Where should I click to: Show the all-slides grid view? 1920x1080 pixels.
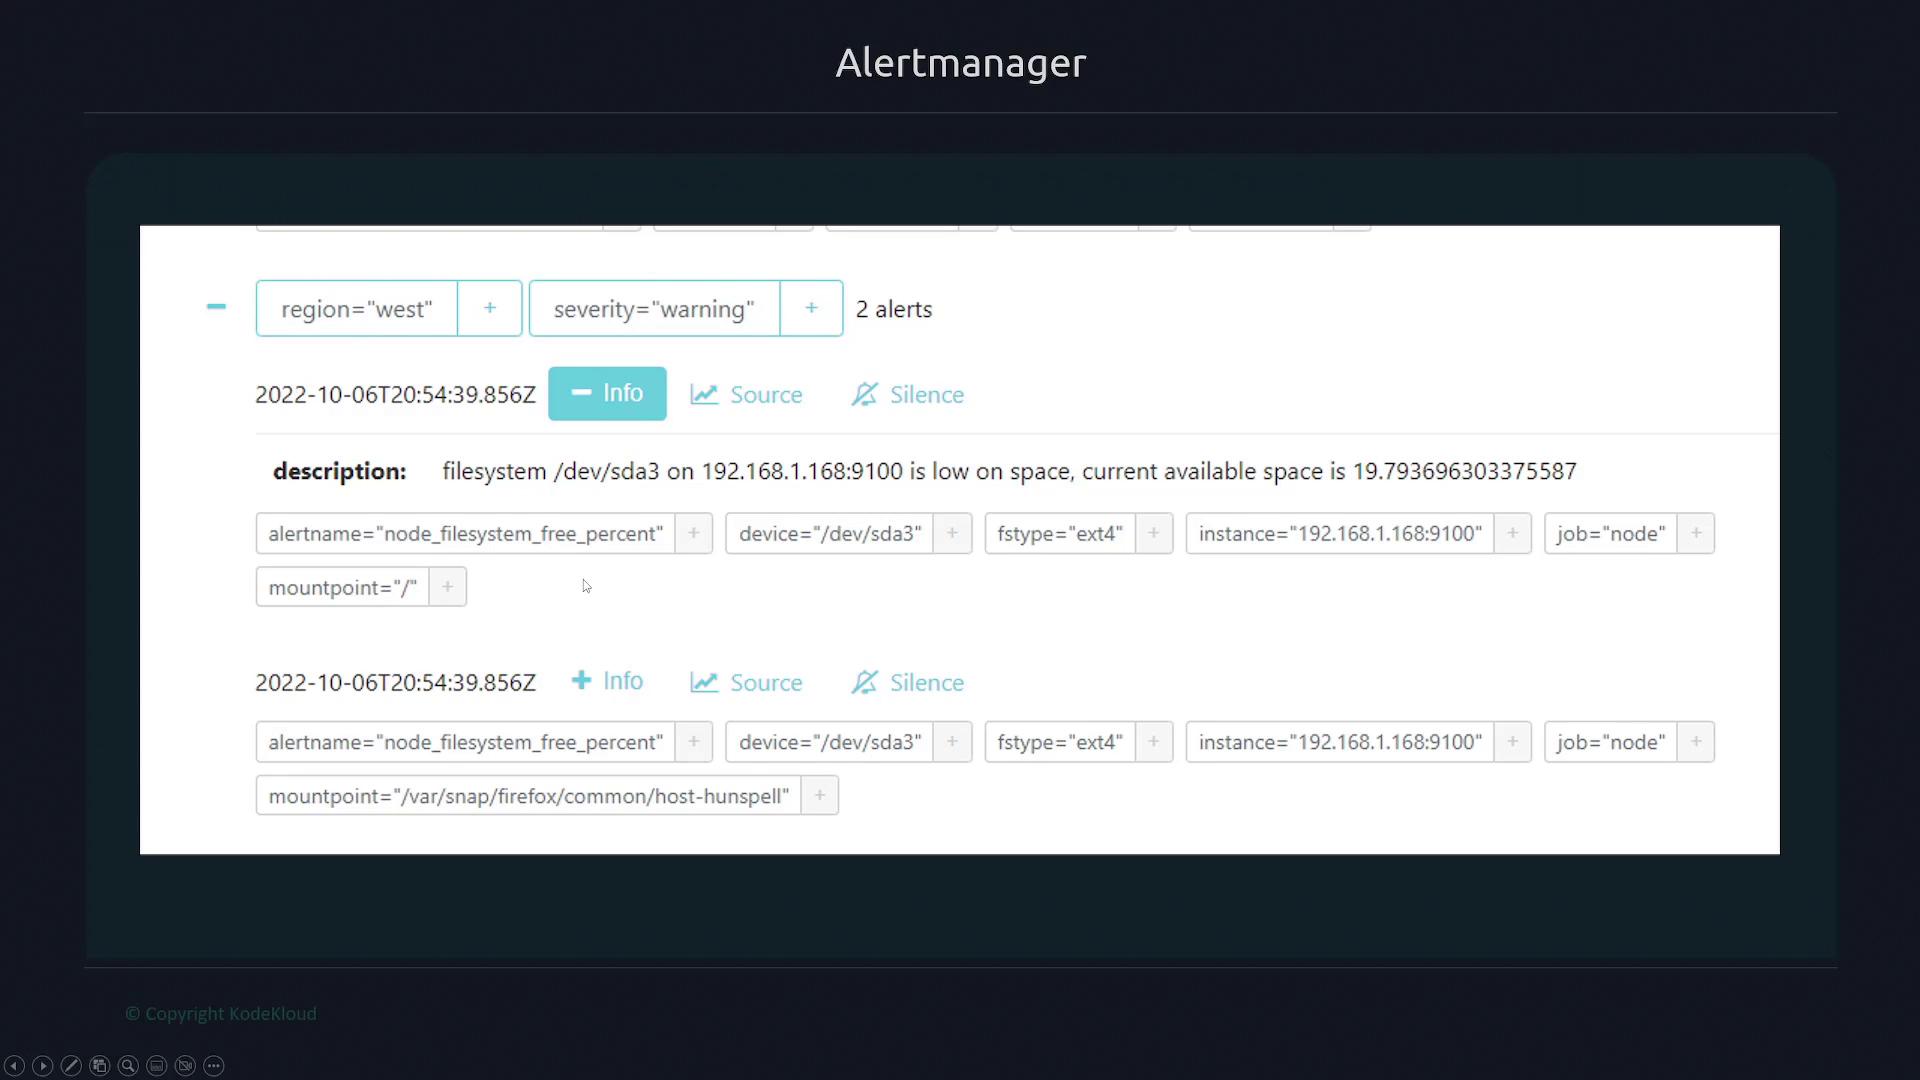pos(99,1066)
